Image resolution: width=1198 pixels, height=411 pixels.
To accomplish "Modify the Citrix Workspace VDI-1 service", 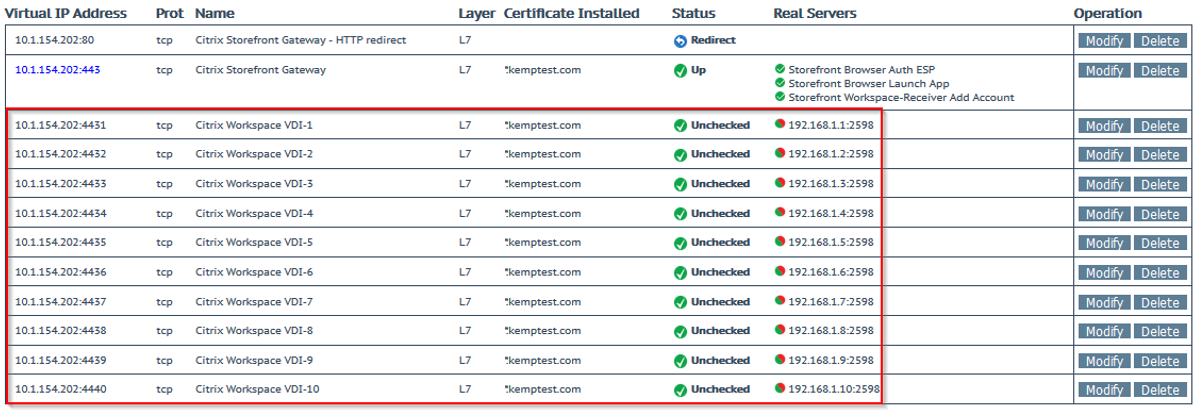I will click(1104, 126).
